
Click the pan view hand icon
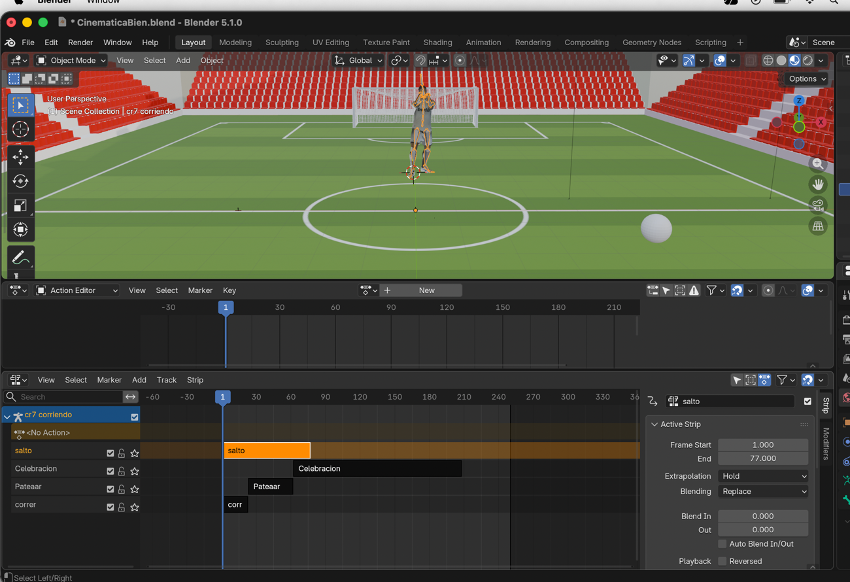[x=818, y=185]
